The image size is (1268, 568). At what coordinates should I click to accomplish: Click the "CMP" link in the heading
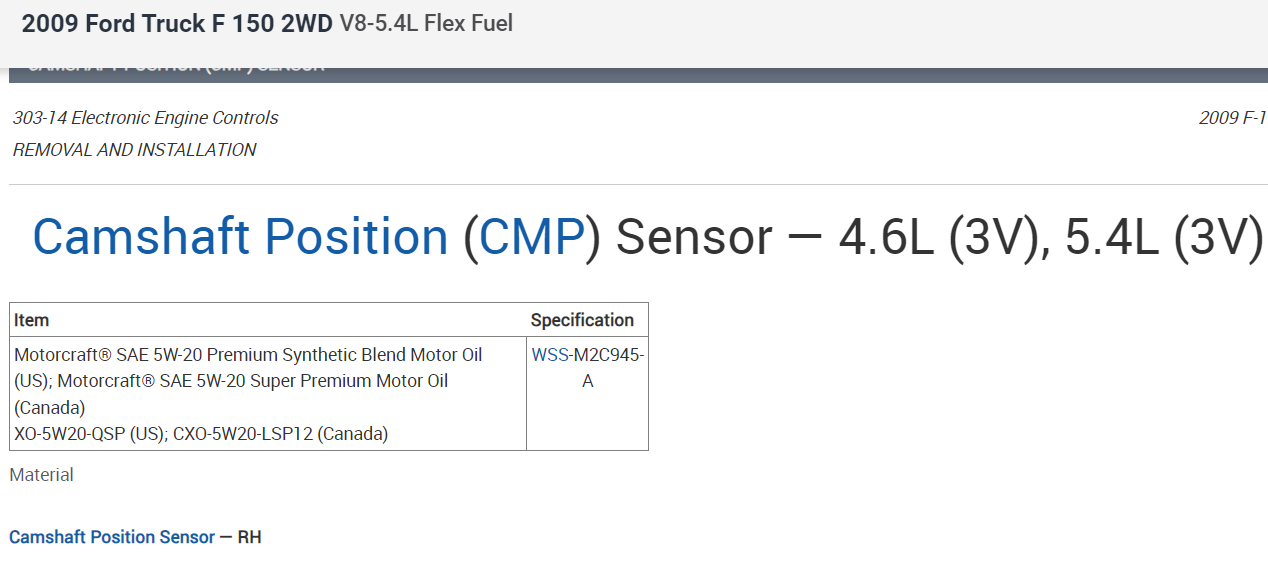click(x=532, y=237)
